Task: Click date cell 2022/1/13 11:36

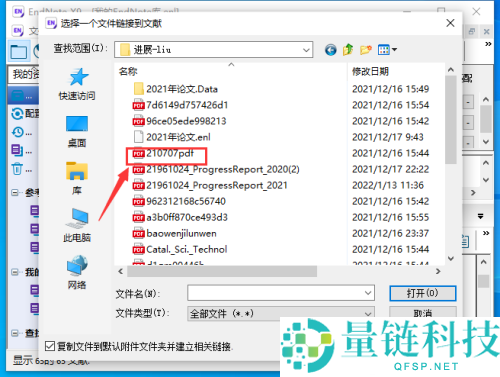Action: point(388,185)
